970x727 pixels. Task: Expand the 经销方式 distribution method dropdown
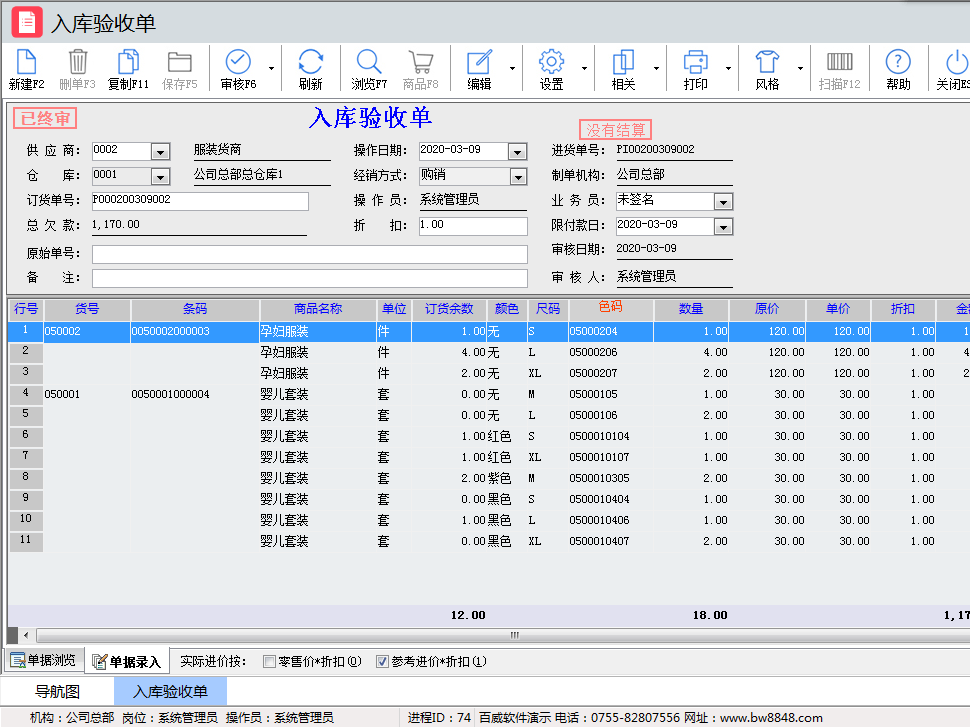tap(518, 176)
